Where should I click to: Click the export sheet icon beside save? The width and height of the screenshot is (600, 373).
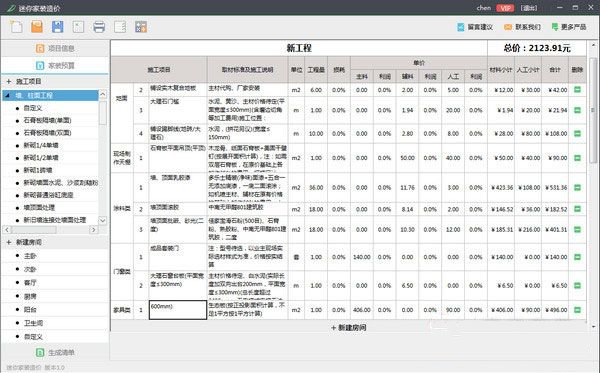78,27
